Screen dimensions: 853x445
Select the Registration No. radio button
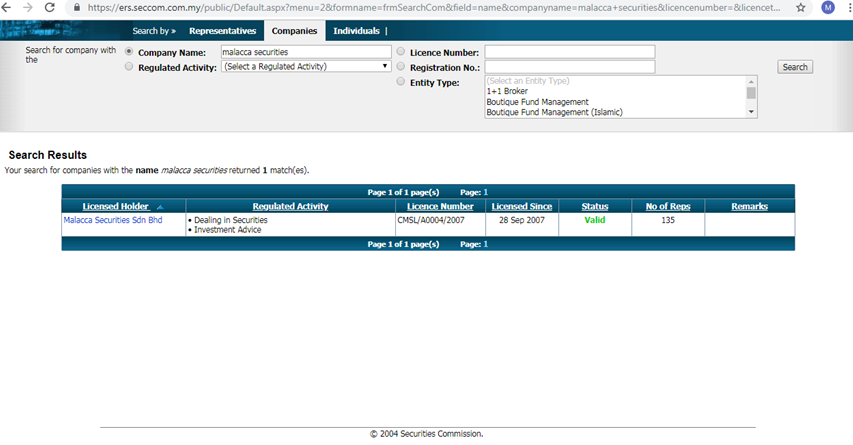tap(401, 66)
